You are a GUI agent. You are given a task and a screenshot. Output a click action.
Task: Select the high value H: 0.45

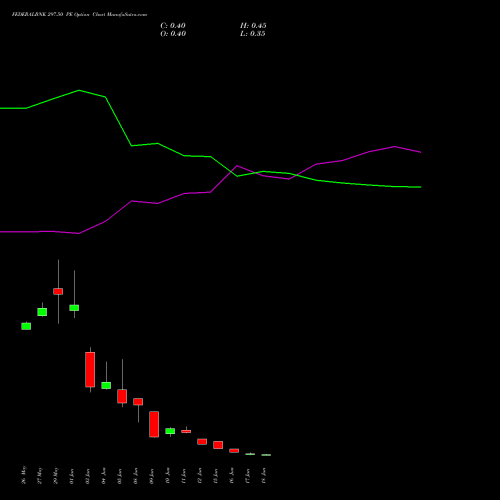click(253, 26)
